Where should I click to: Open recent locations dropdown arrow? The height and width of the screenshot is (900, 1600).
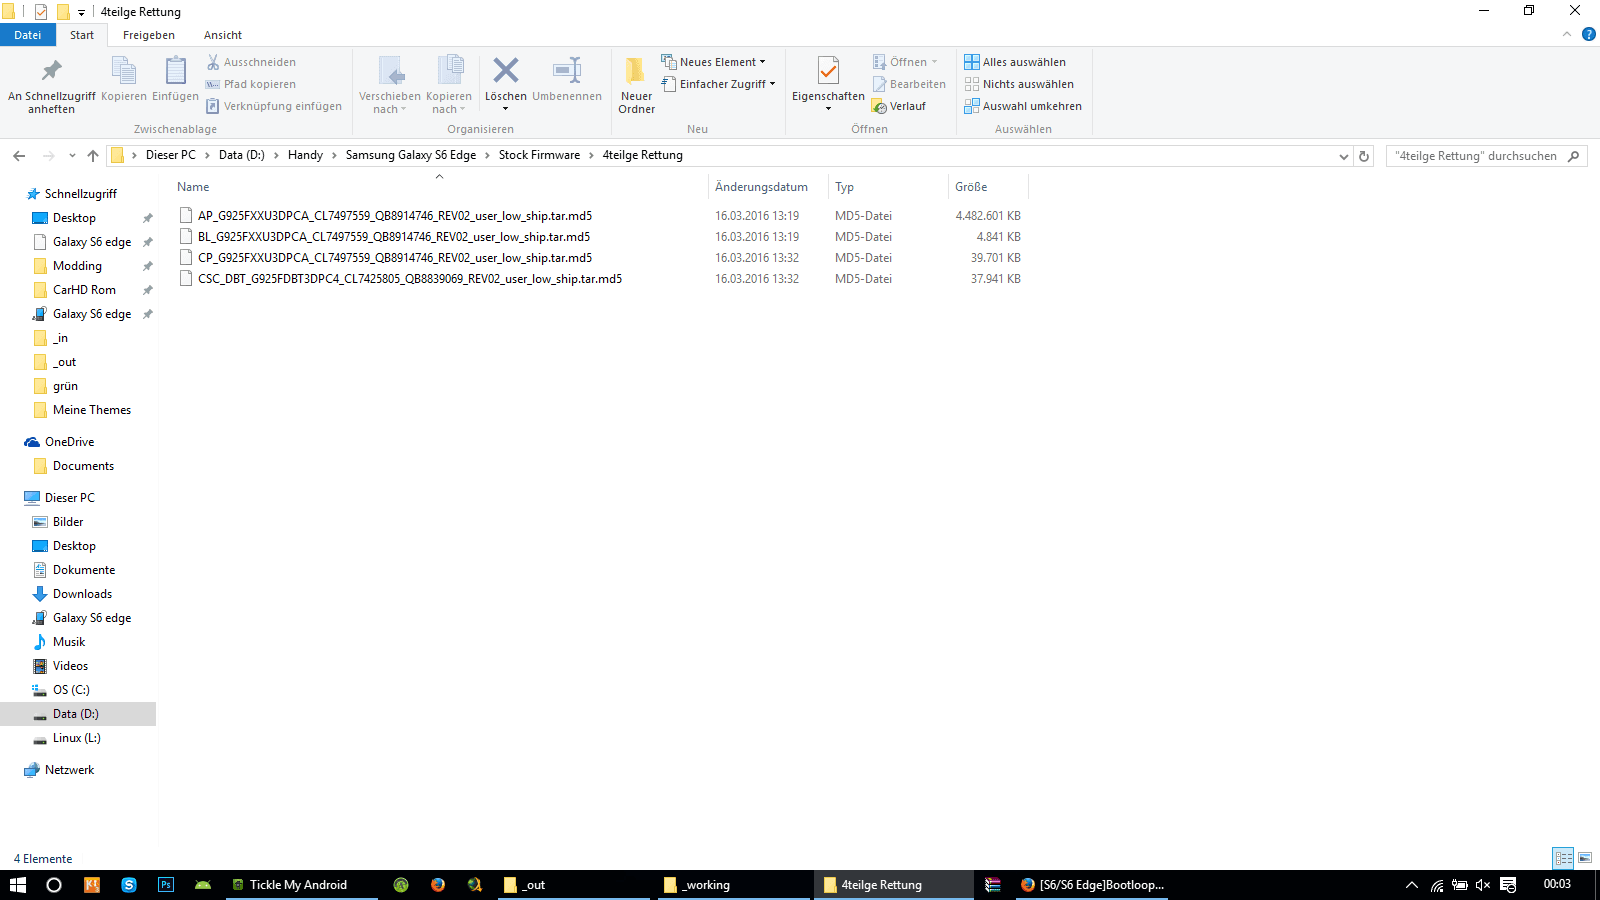click(72, 155)
